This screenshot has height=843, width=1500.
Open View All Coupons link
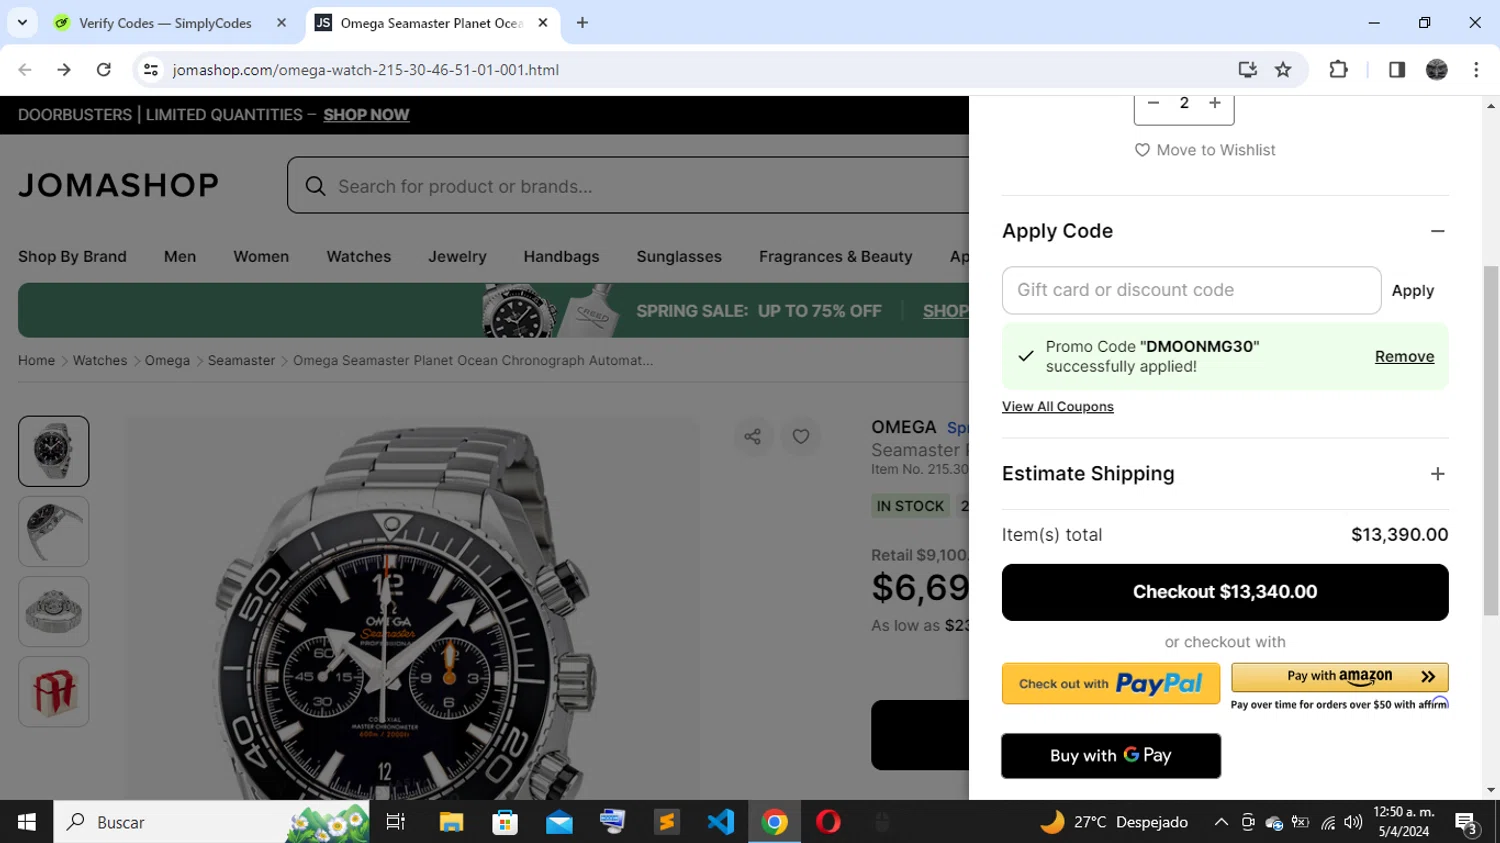pyautogui.click(x=1057, y=407)
